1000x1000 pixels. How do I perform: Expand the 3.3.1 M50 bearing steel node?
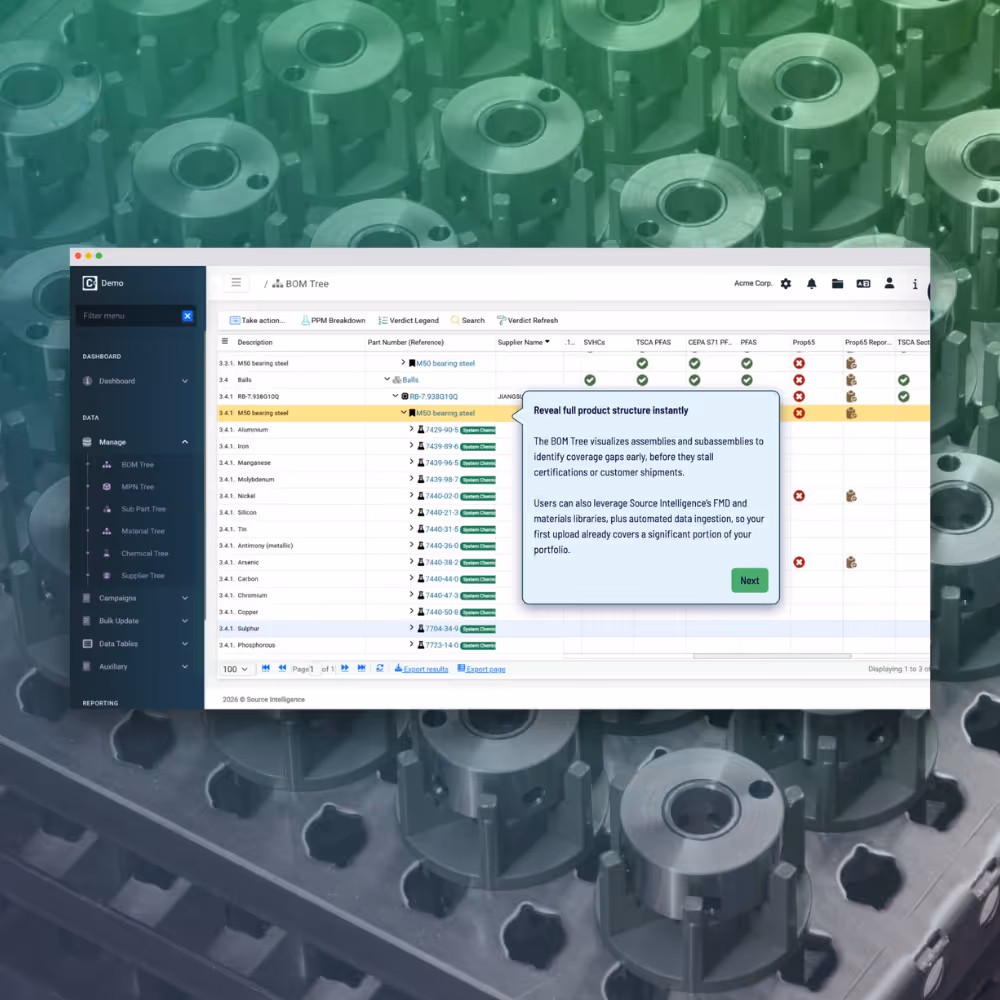(x=403, y=362)
